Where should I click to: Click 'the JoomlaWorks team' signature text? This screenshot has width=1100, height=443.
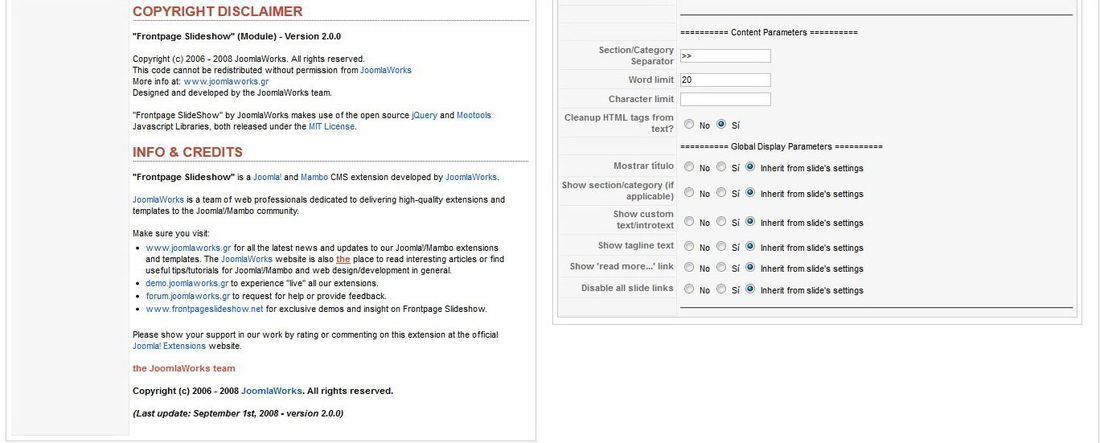[184, 369]
